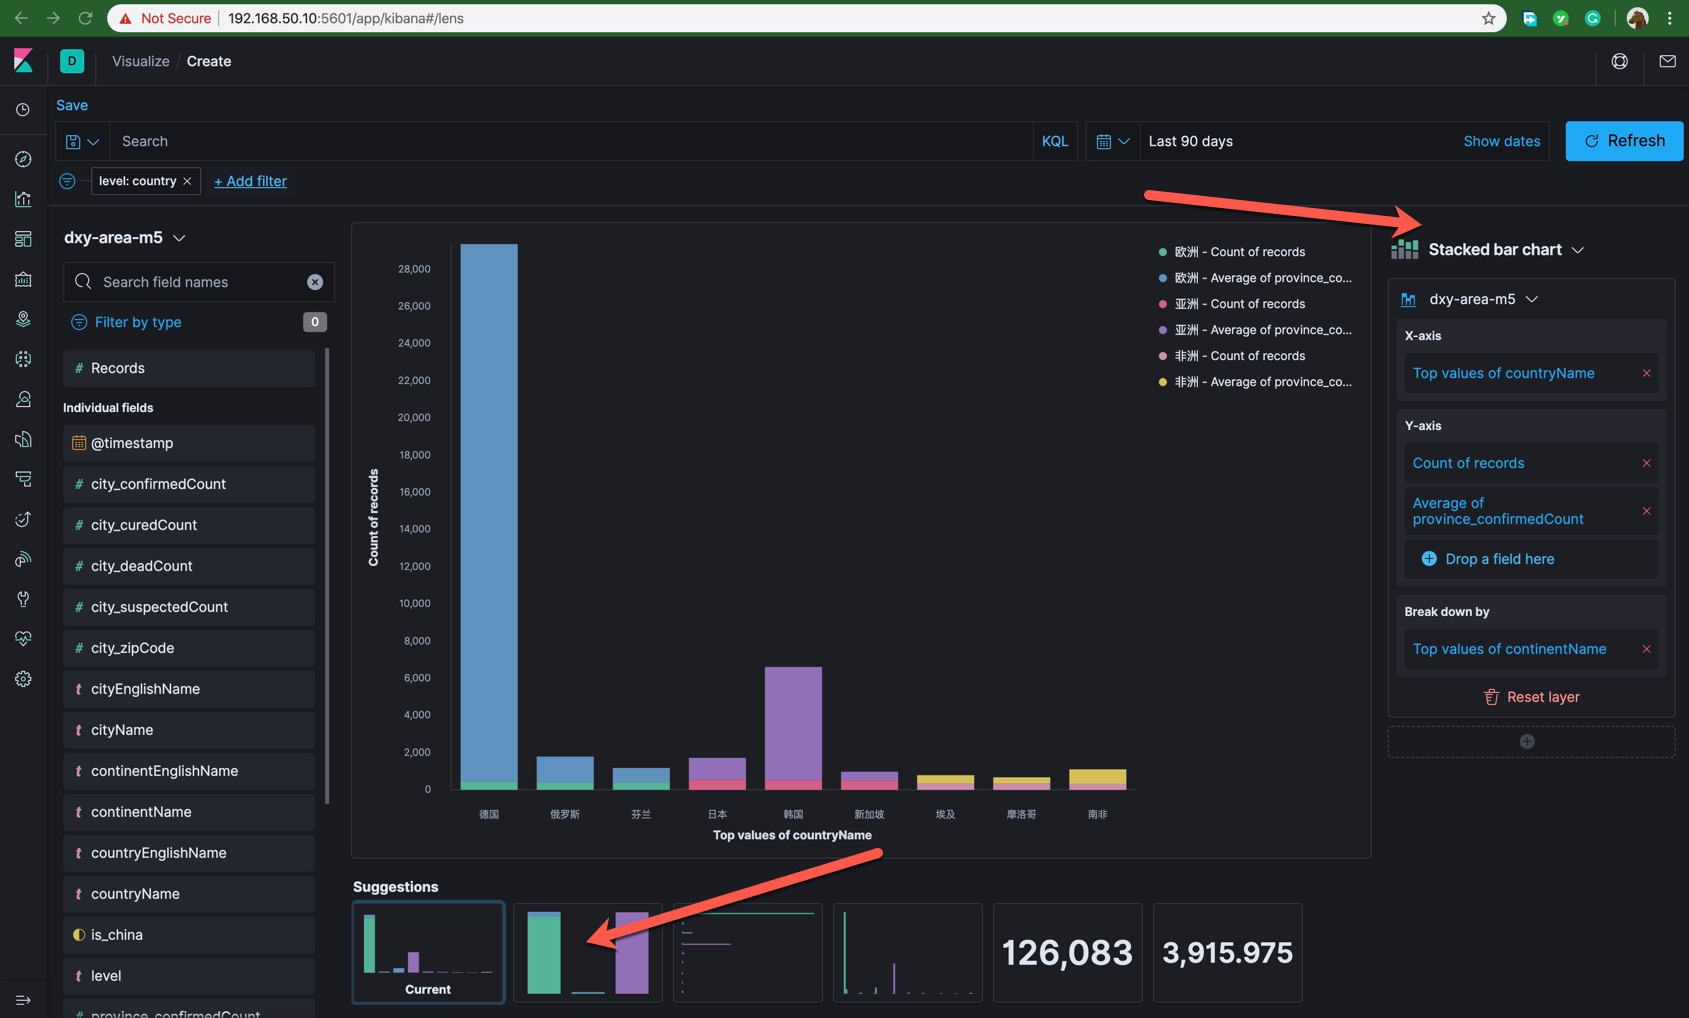Click the Save menu item
The image size is (1689, 1018).
coord(72,105)
